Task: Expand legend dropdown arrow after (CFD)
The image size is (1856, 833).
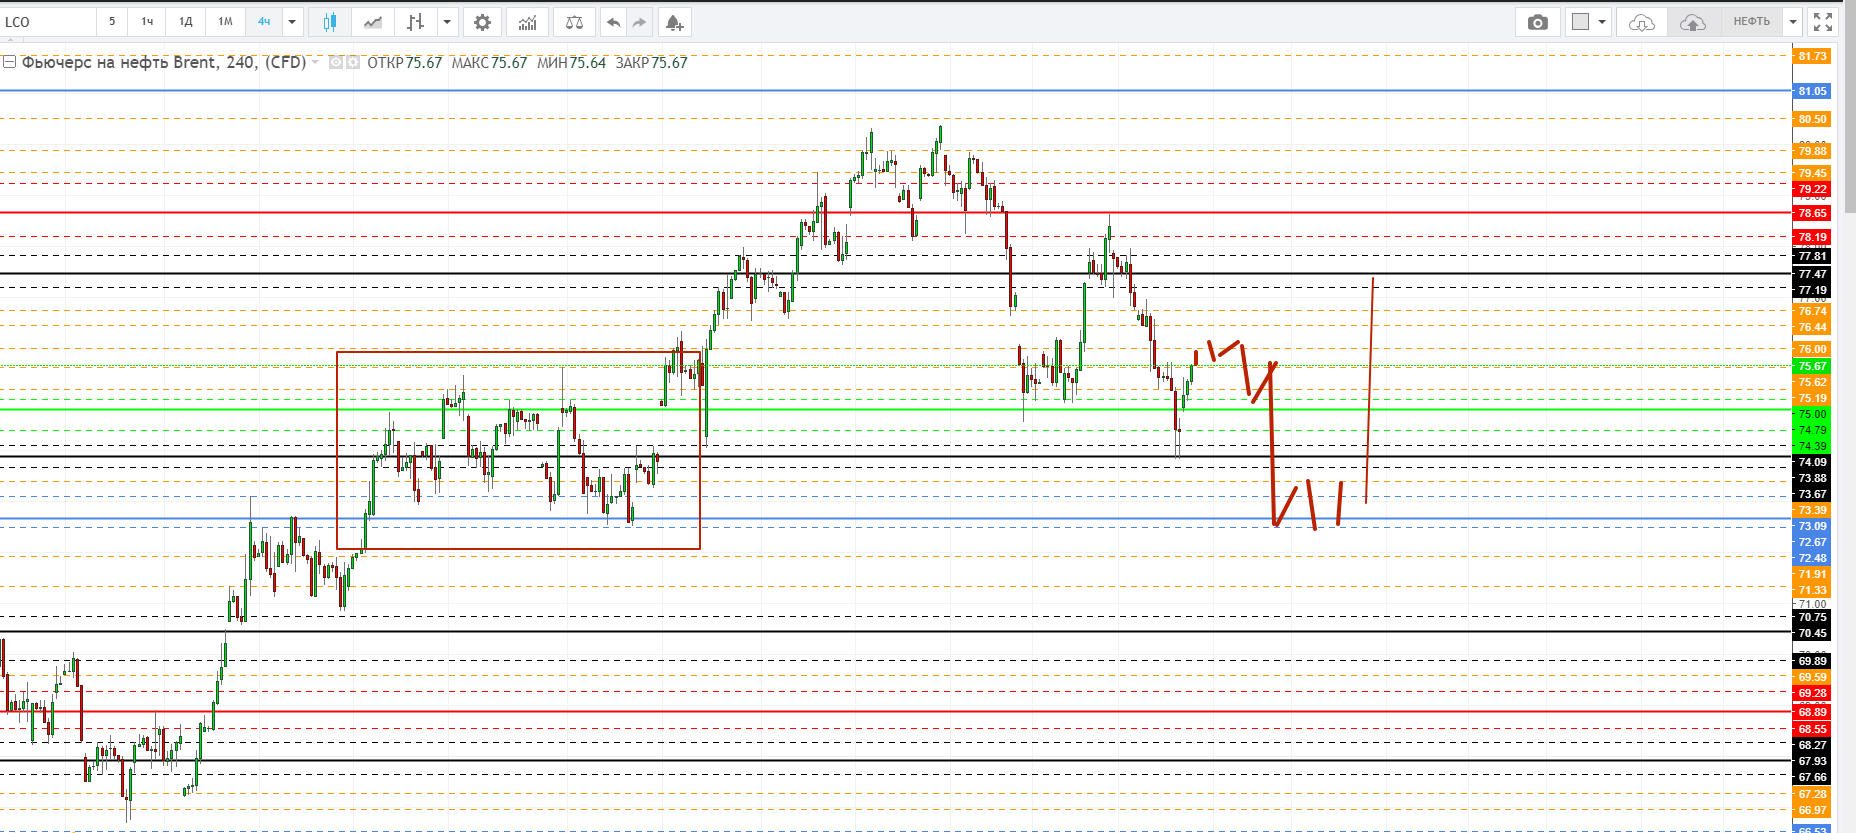Action: [316, 62]
